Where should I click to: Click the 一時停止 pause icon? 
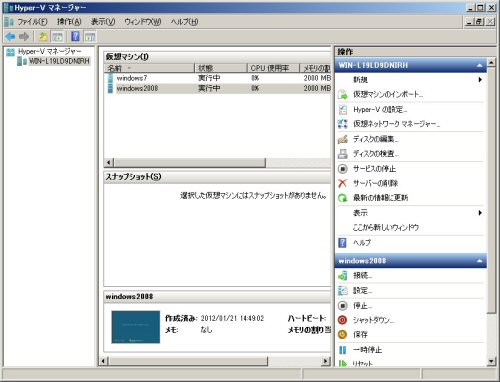[x=343, y=350]
